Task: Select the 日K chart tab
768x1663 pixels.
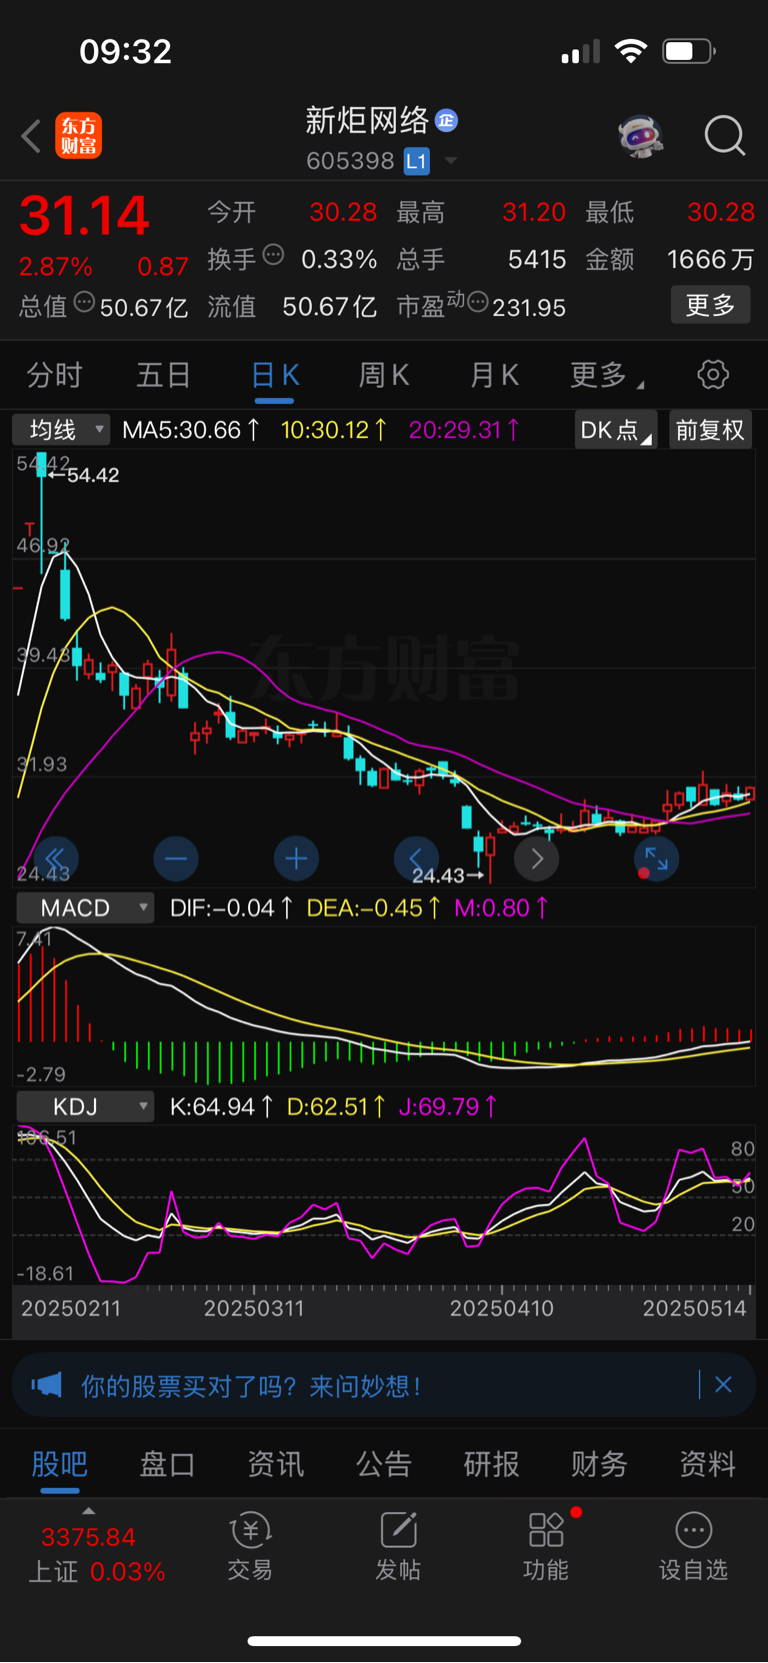Action: point(274,376)
